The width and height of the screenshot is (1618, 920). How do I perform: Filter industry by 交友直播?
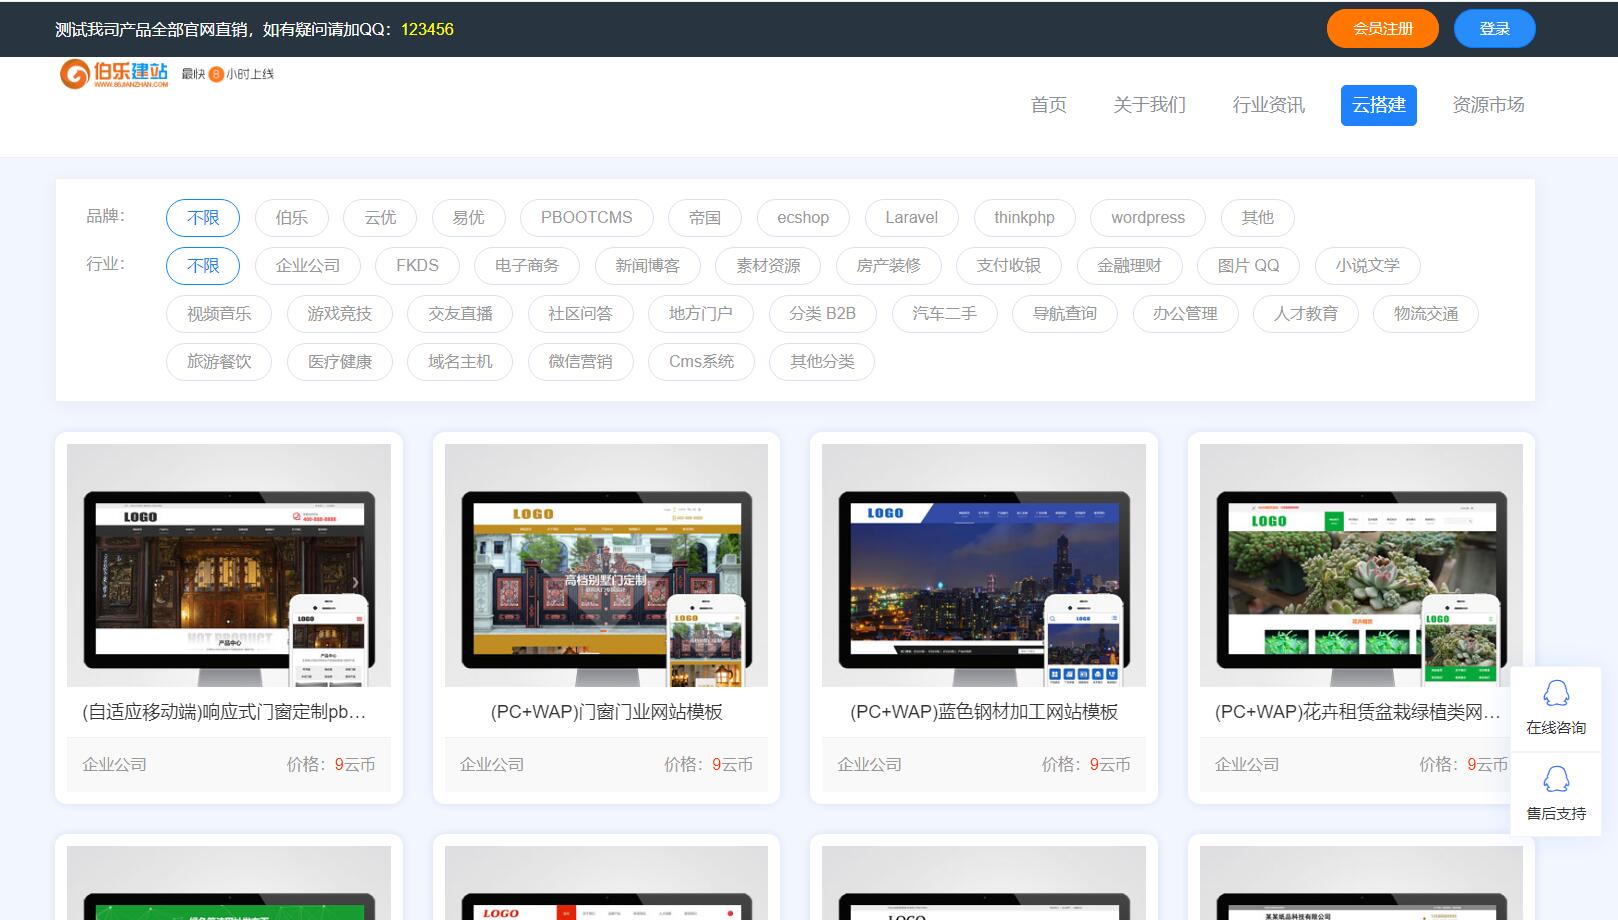460,313
